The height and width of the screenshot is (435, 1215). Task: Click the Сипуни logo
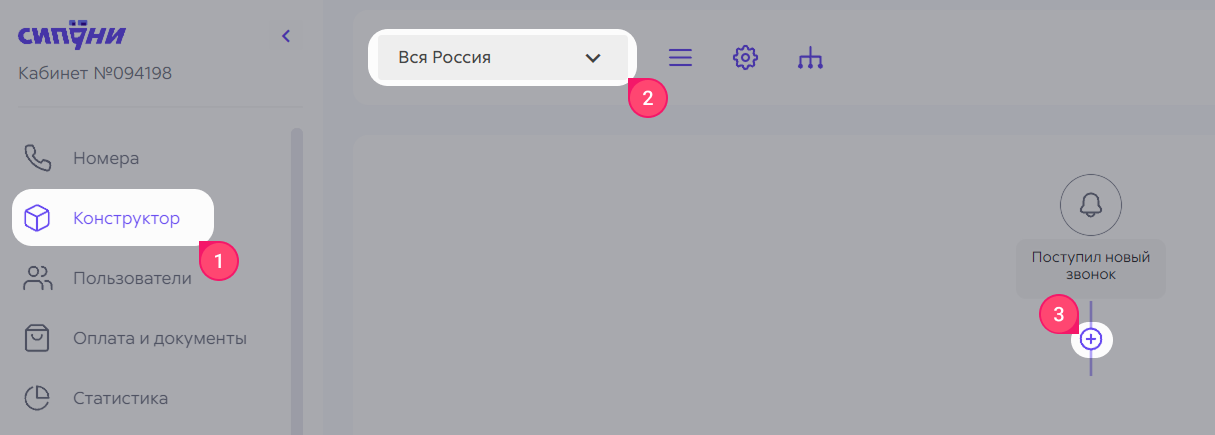(71, 36)
